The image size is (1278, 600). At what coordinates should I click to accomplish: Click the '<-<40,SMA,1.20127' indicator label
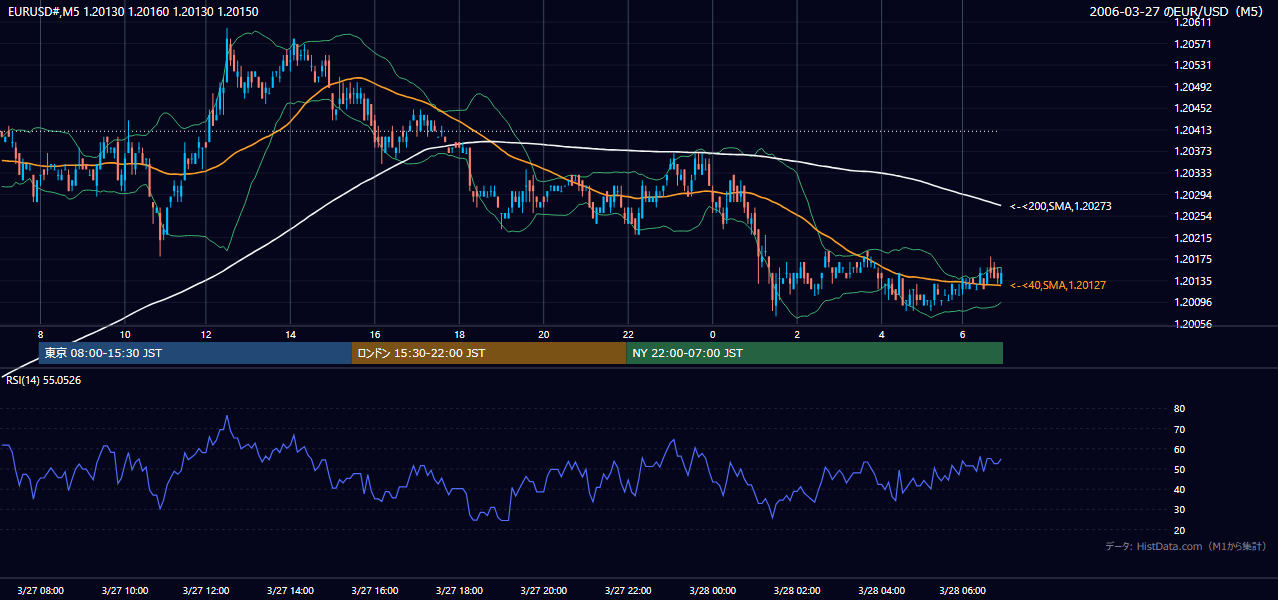tap(1059, 285)
